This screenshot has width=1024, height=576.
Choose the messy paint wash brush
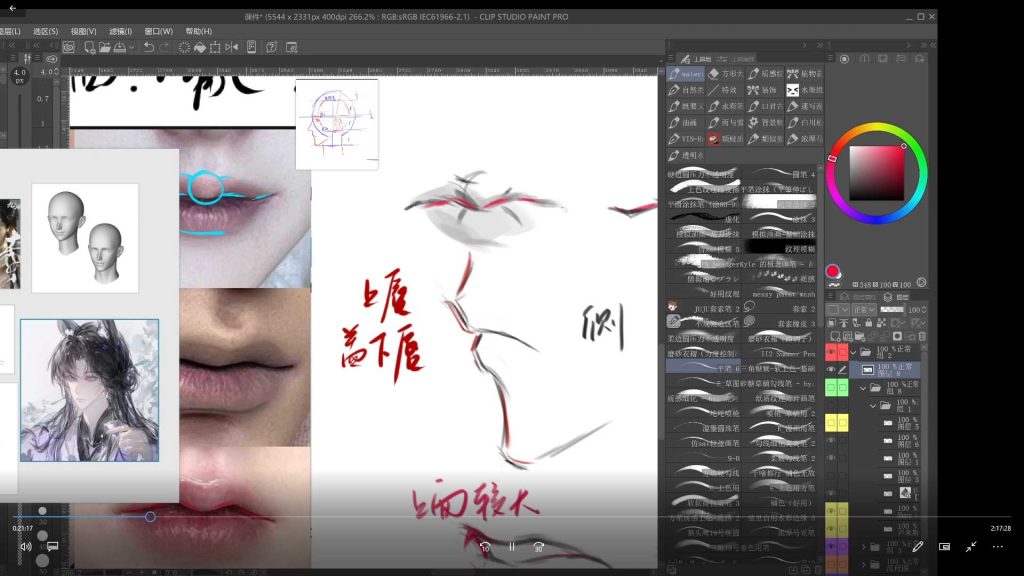(x=781, y=294)
